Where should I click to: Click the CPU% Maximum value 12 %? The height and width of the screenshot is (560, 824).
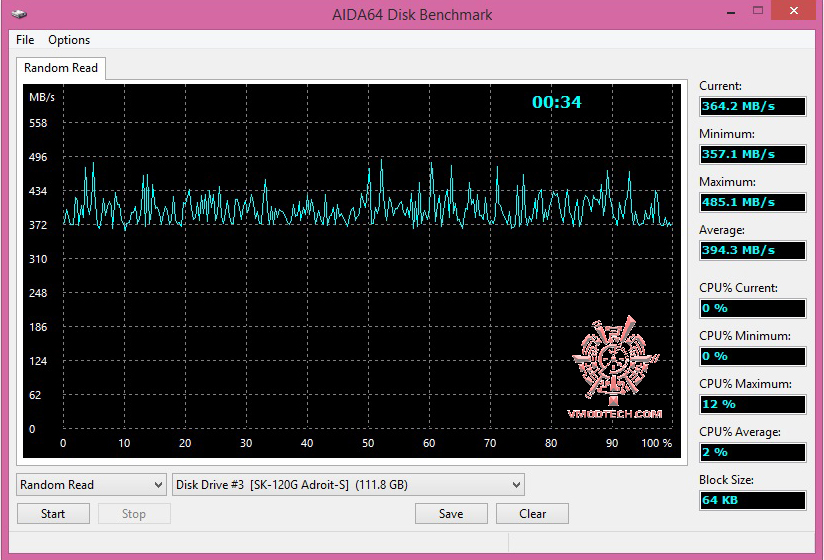pos(753,404)
